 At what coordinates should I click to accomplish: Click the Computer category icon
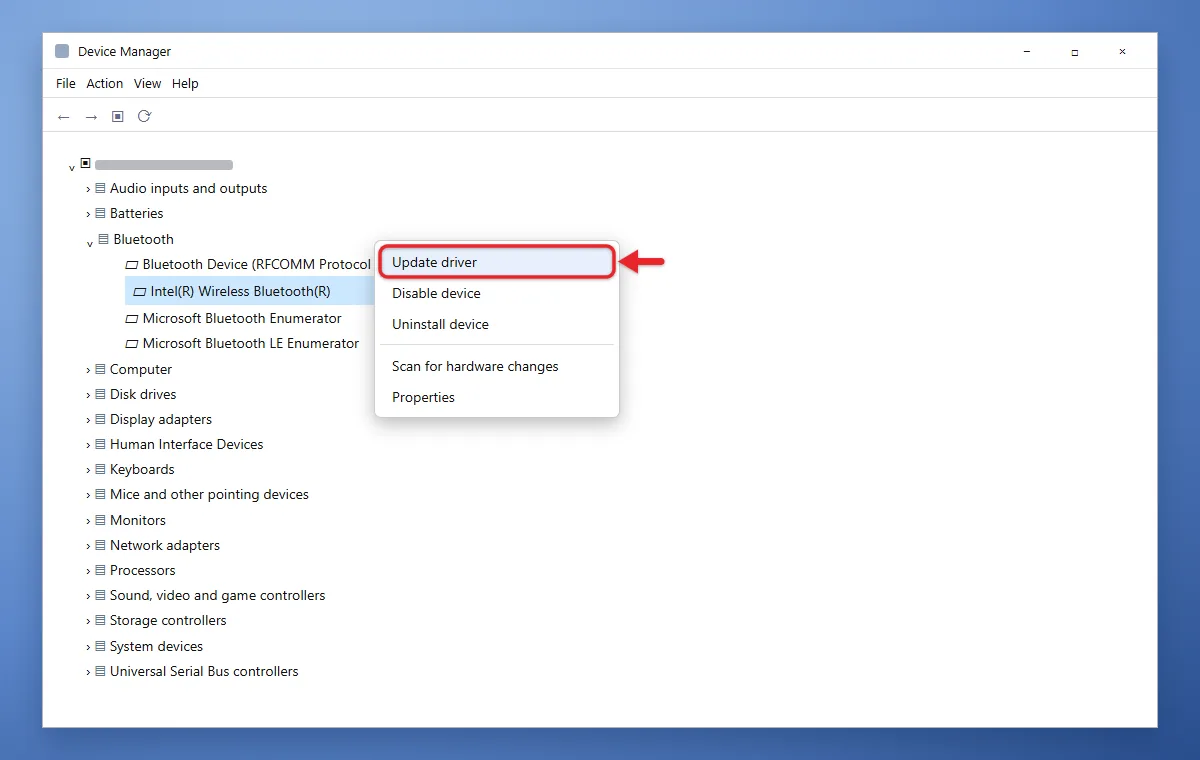tap(100, 369)
